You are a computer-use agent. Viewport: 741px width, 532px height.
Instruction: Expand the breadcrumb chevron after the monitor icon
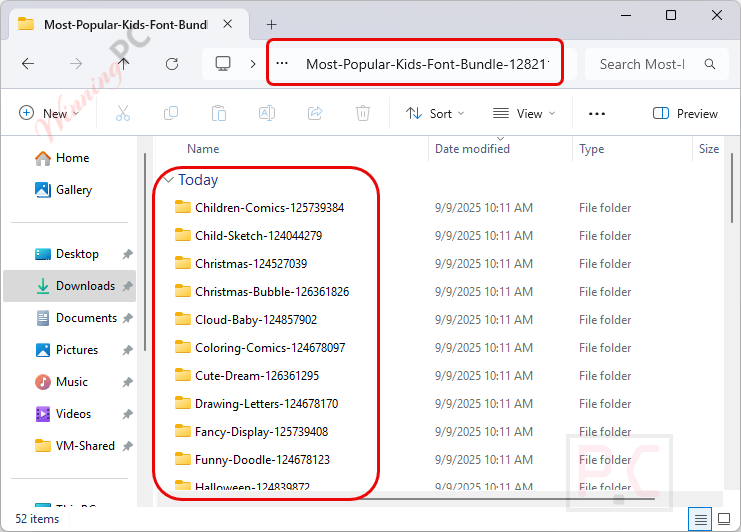tap(253, 64)
